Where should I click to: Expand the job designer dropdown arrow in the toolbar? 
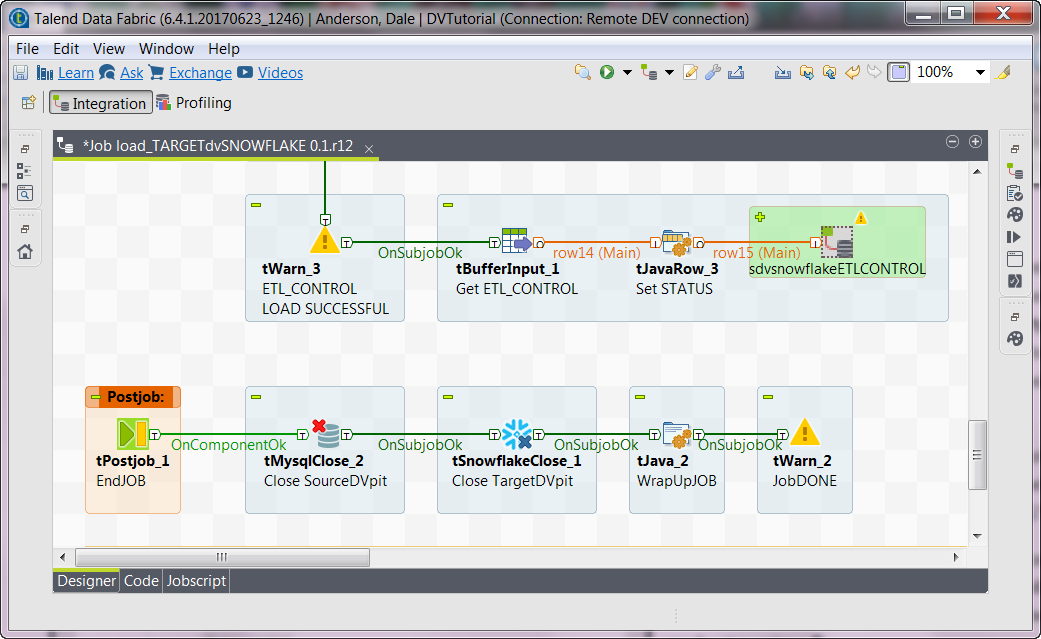pyautogui.click(x=669, y=72)
